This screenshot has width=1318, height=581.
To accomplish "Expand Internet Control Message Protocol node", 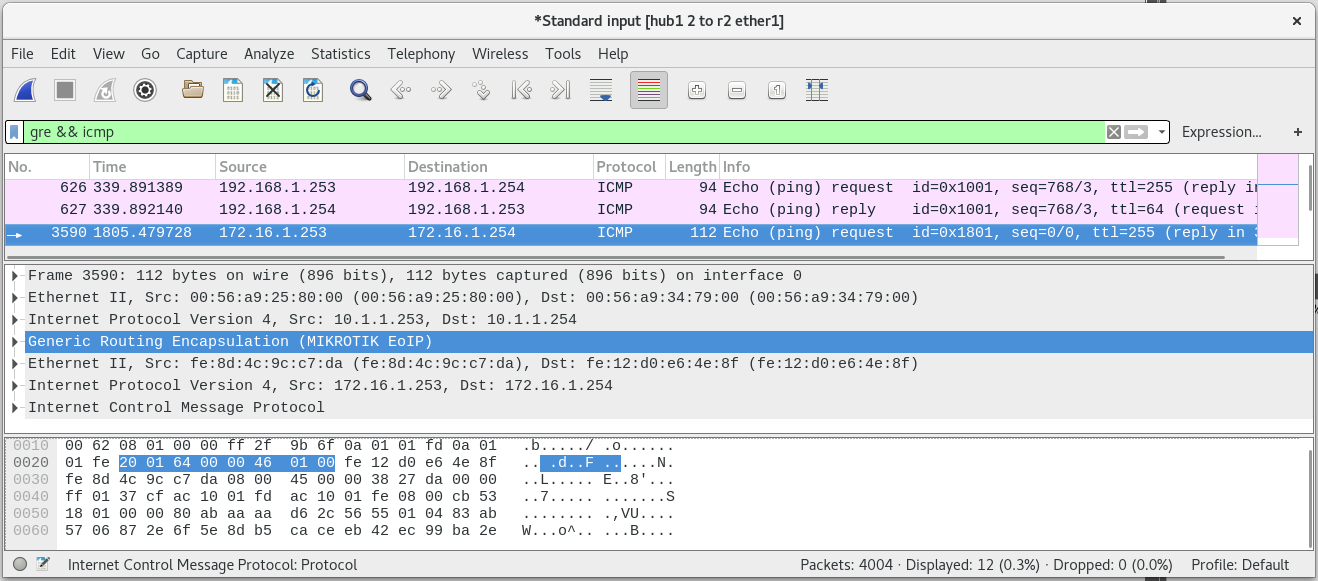I will pos(15,408).
